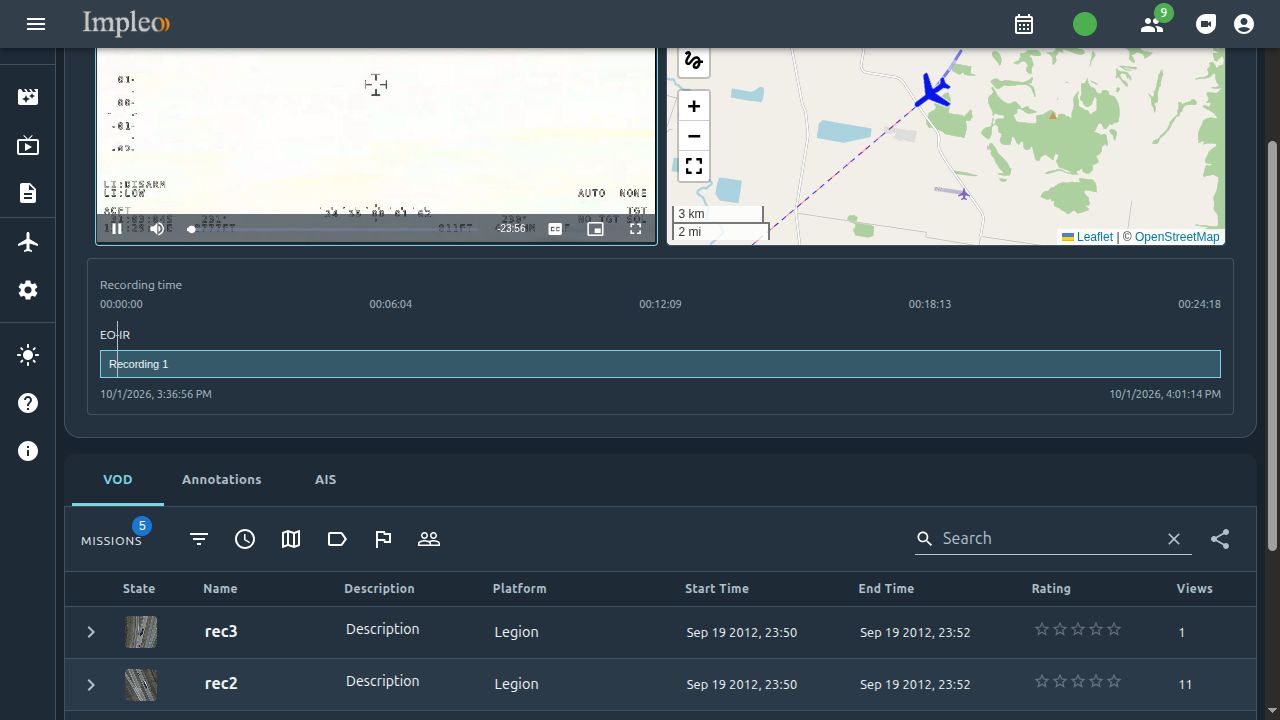Image resolution: width=1280 pixels, height=720 pixels.
Task: Open the settings gear in sidebar
Action: coord(28,290)
